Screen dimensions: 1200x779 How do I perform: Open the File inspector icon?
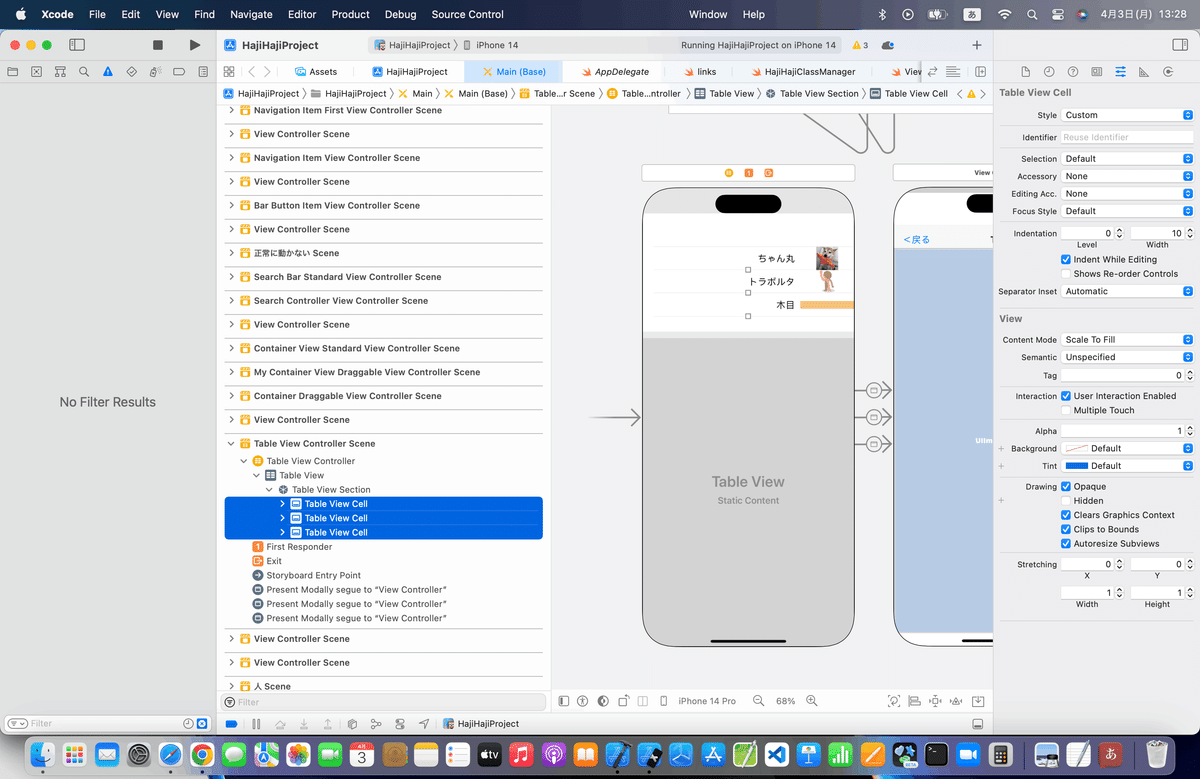[x=1025, y=72]
